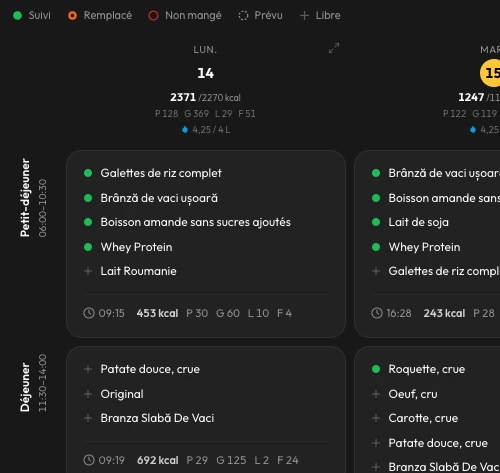Click the Remplacé legend label
This screenshot has height=473, width=500.
click(x=108, y=15)
